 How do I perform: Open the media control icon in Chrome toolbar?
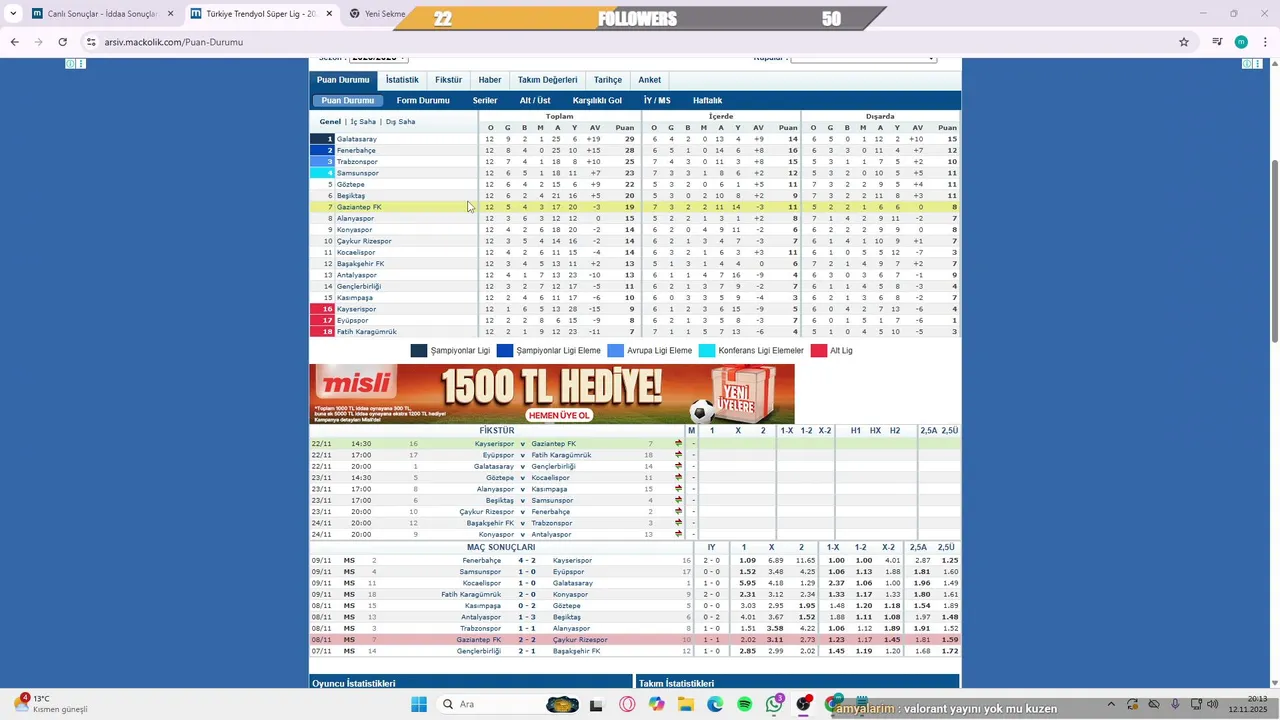click(x=1217, y=42)
